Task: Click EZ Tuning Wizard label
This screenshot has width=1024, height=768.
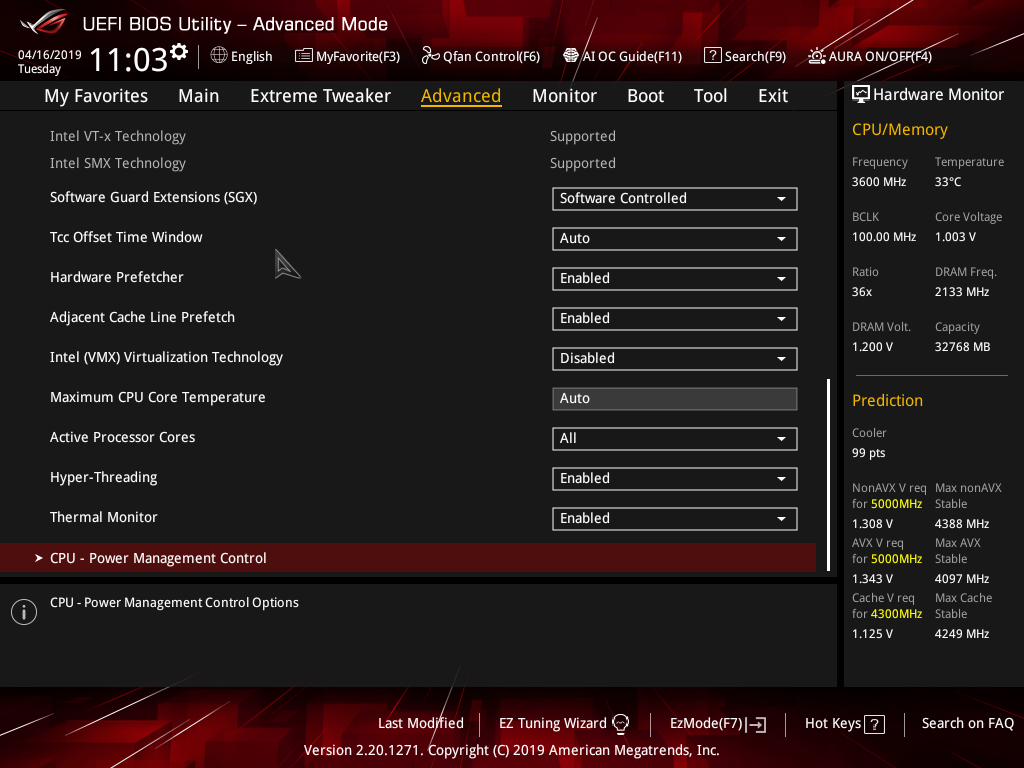Action: (x=552, y=724)
